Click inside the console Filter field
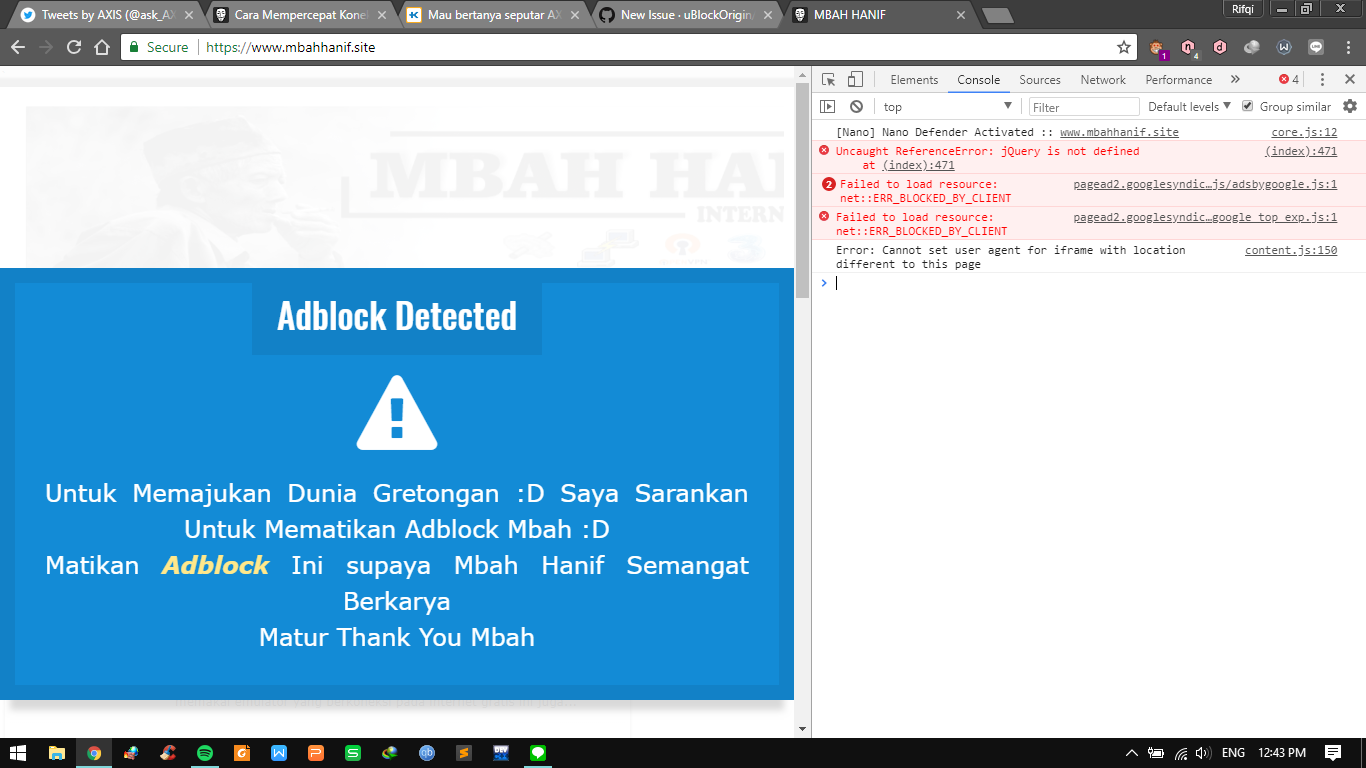The height and width of the screenshot is (768, 1366). 1083,106
